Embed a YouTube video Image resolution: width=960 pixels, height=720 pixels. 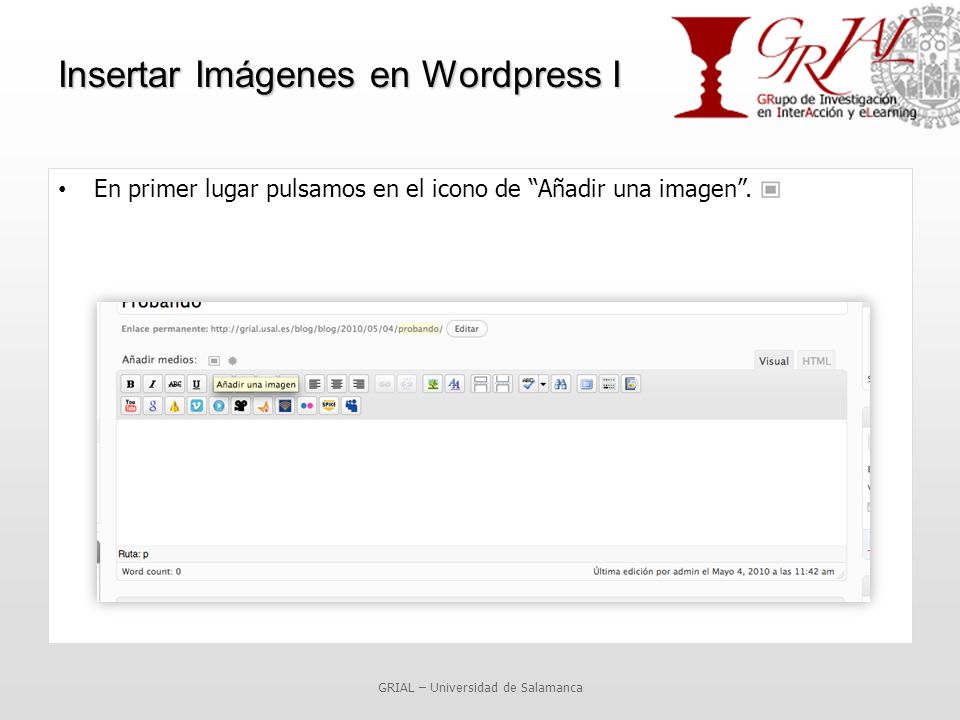pyautogui.click(x=130, y=405)
